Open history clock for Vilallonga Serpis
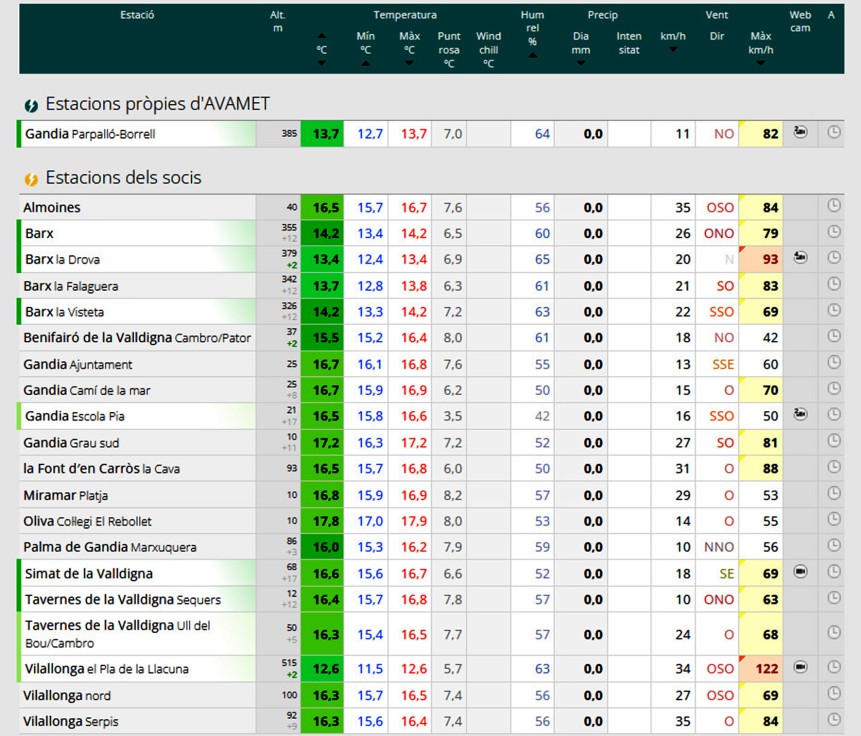Screen dimensions: 861x736 coord(834,719)
